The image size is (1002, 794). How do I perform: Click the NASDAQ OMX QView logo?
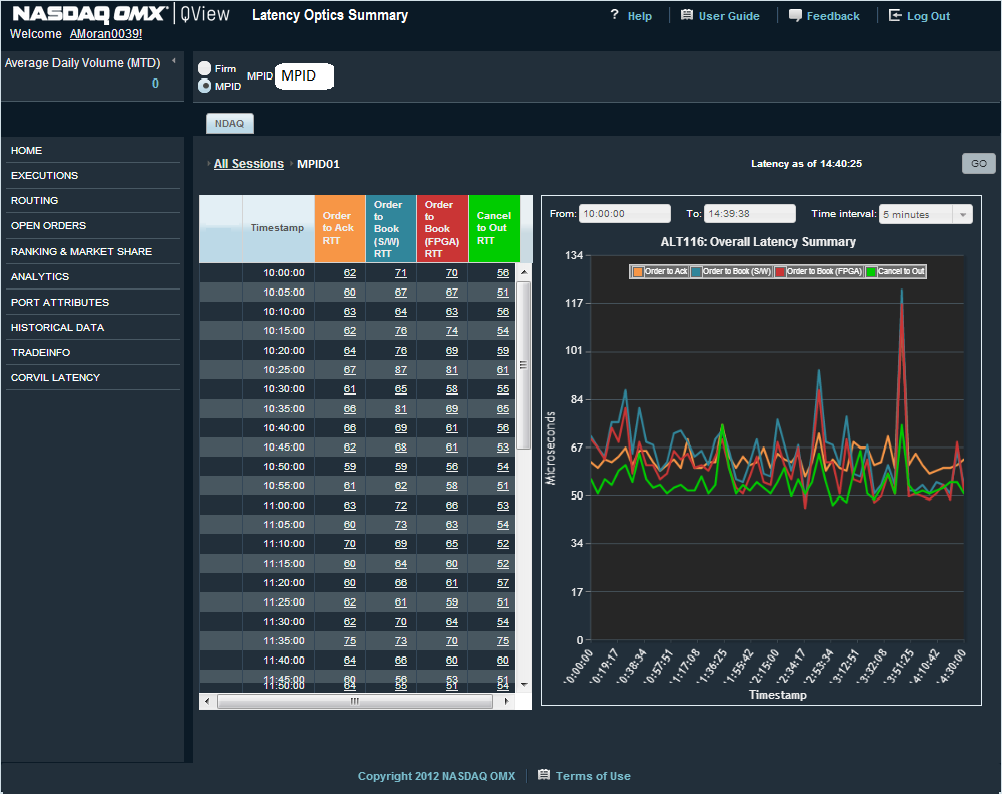pyautogui.click(x=121, y=14)
